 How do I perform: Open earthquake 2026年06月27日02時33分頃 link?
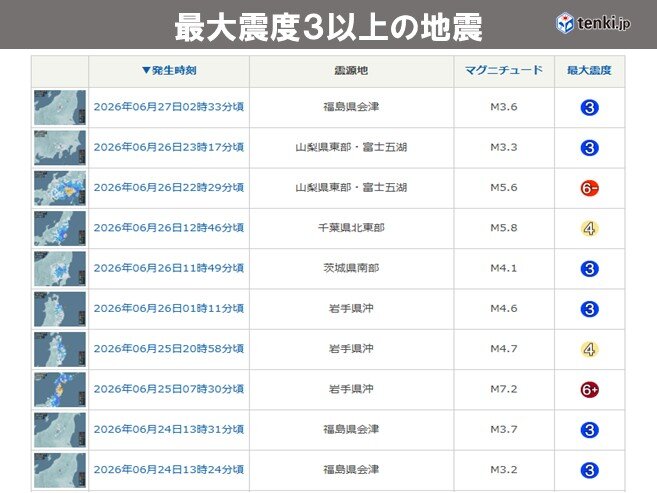(x=169, y=107)
